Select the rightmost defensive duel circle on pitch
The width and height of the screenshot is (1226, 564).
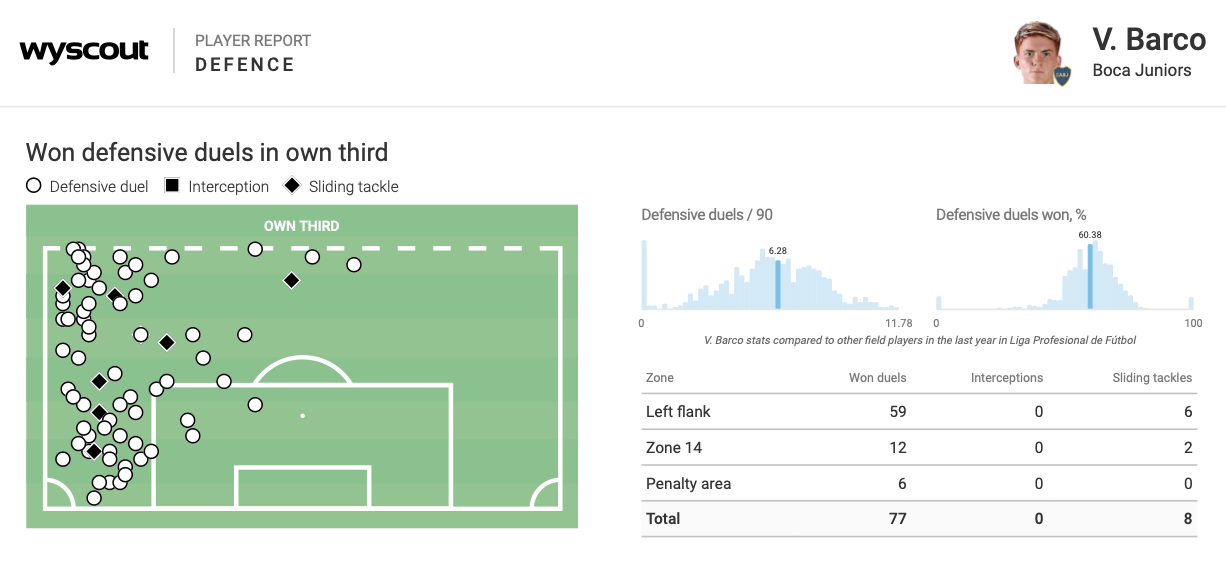(x=354, y=265)
